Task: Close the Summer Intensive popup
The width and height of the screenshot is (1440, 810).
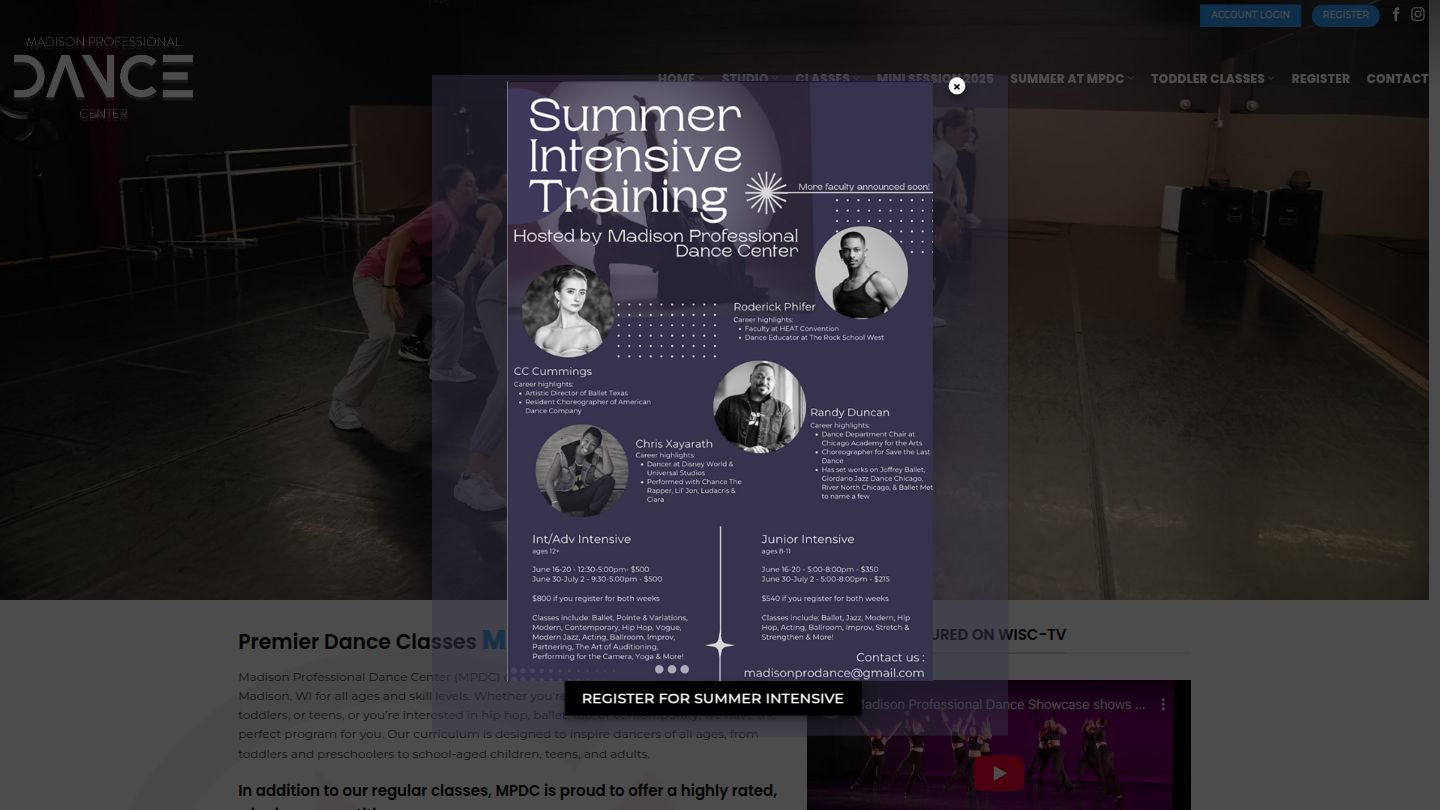Action: coord(957,86)
